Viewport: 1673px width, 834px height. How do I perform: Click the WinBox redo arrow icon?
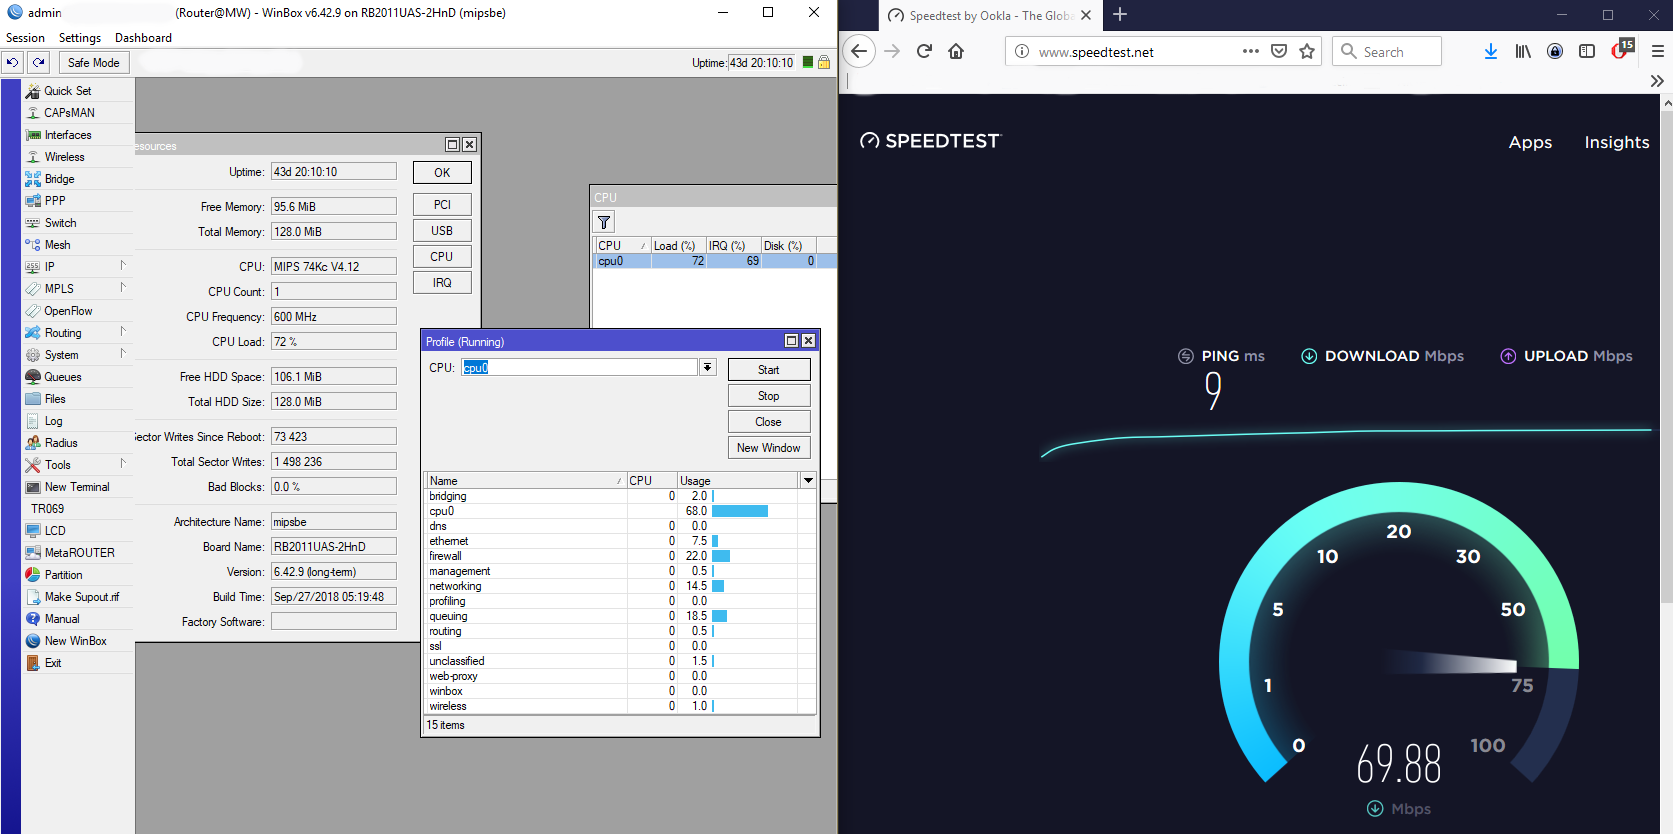(39, 62)
